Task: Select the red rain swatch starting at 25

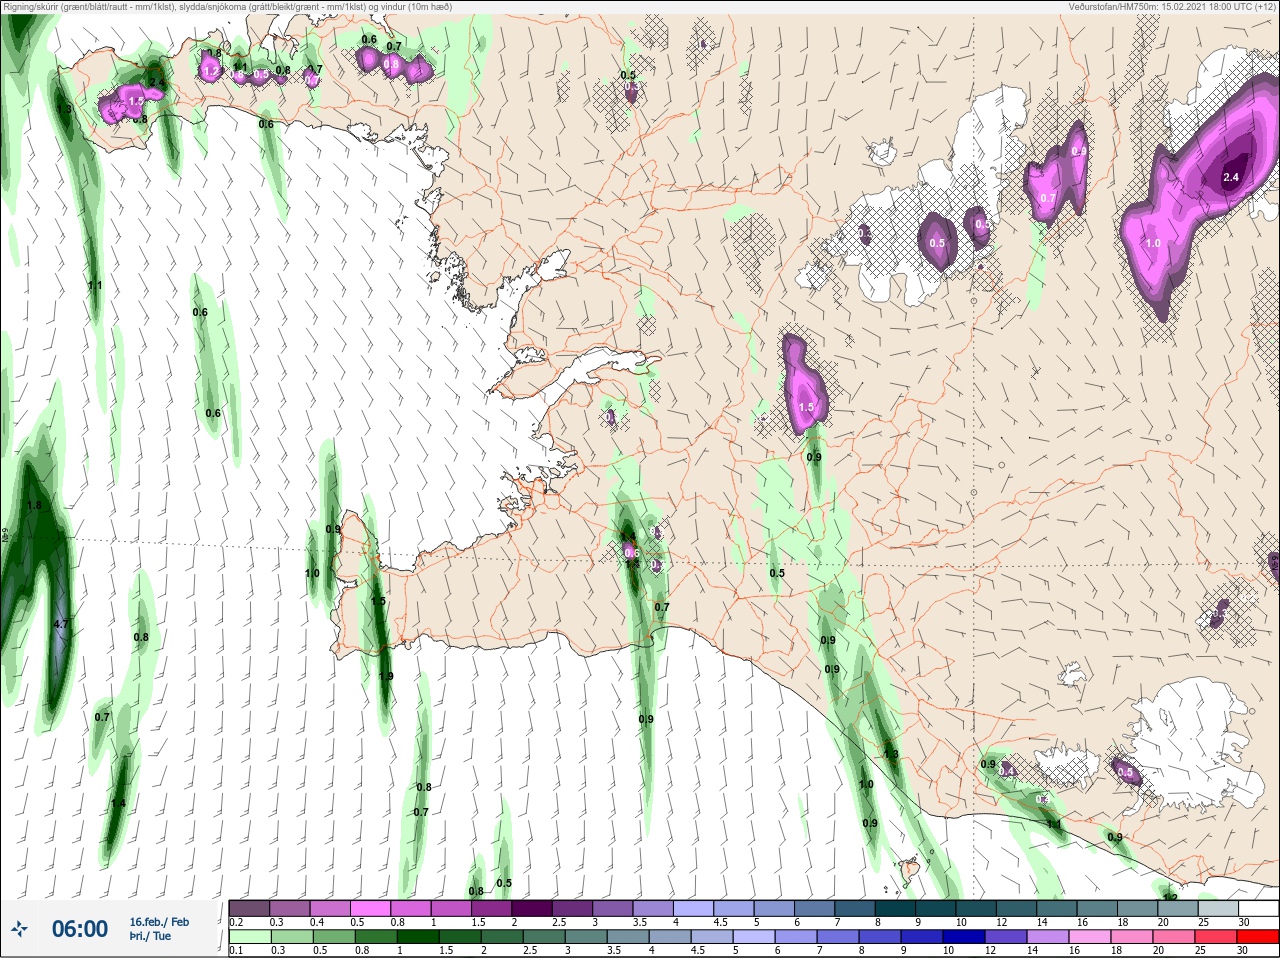Action: (x=1218, y=937)
